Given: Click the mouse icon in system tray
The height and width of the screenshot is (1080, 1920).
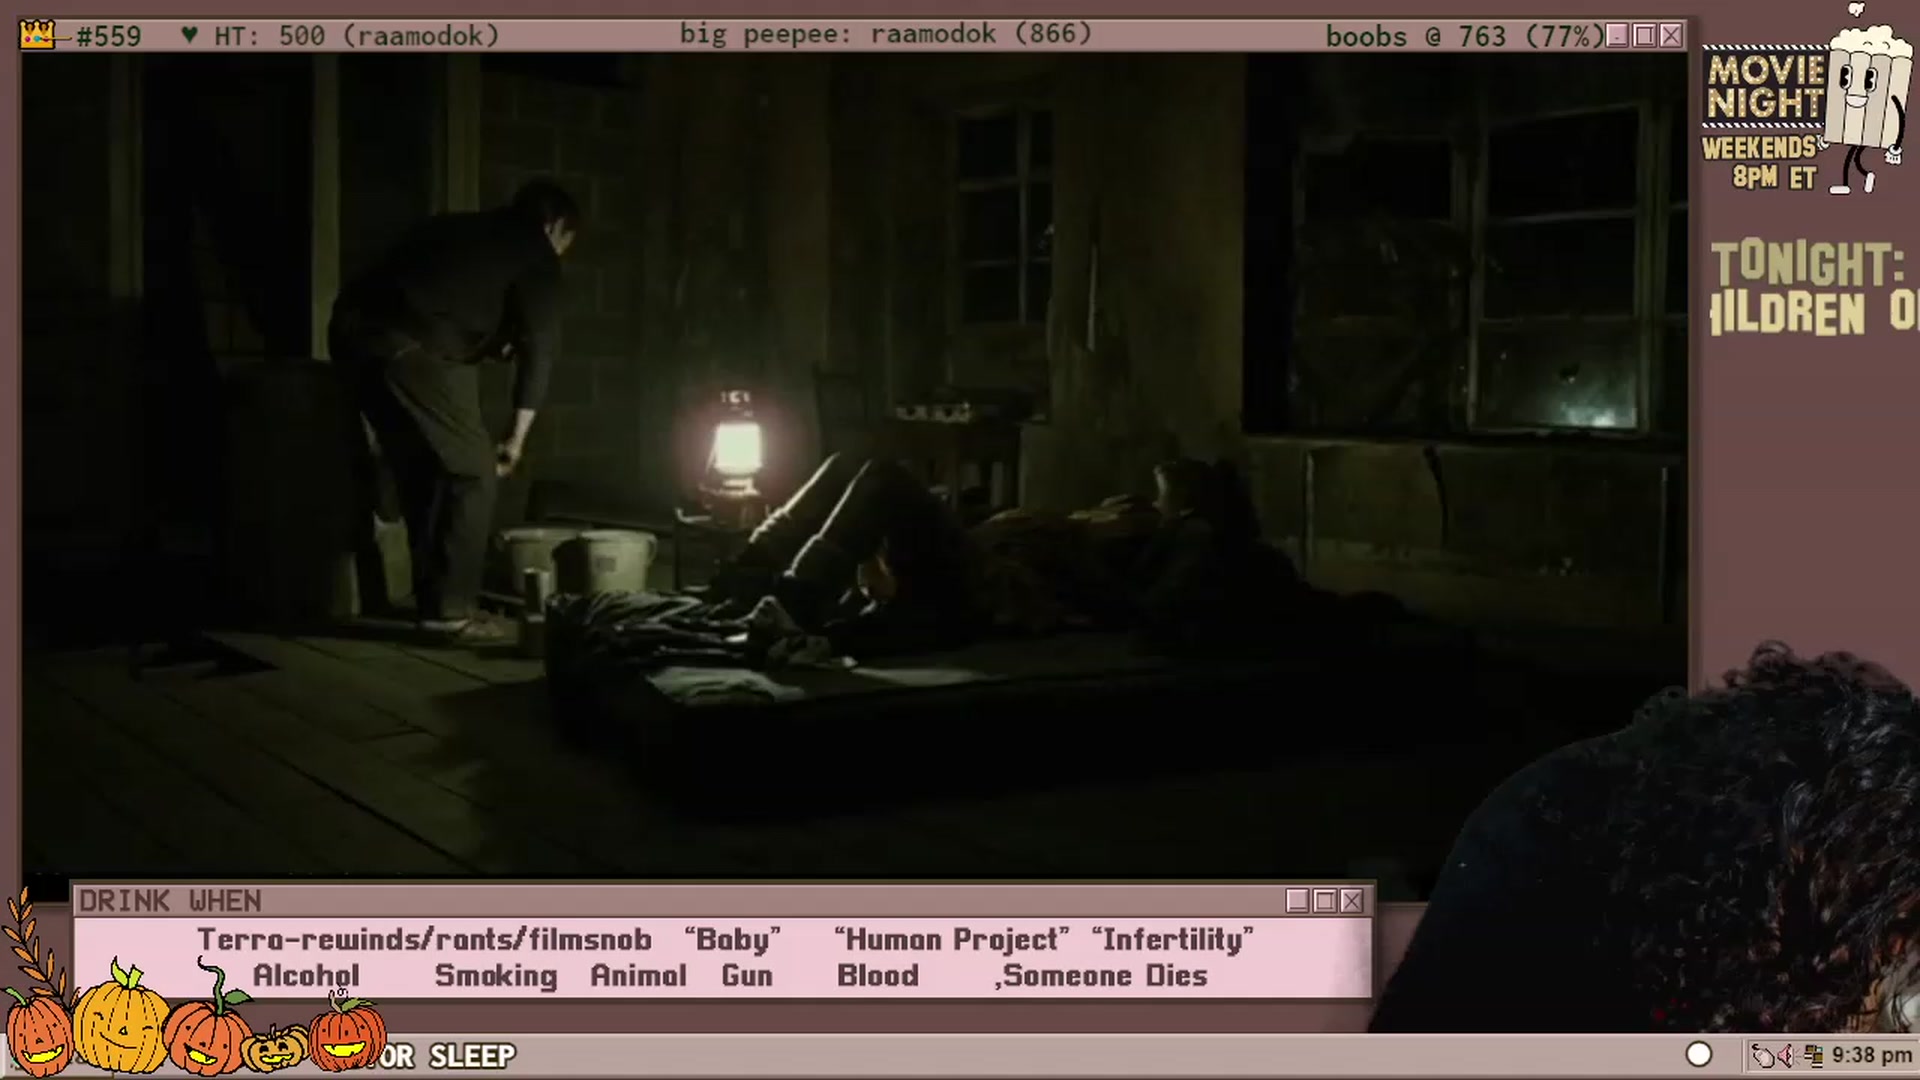Looking at the screenshot, I should 1764,1055.
